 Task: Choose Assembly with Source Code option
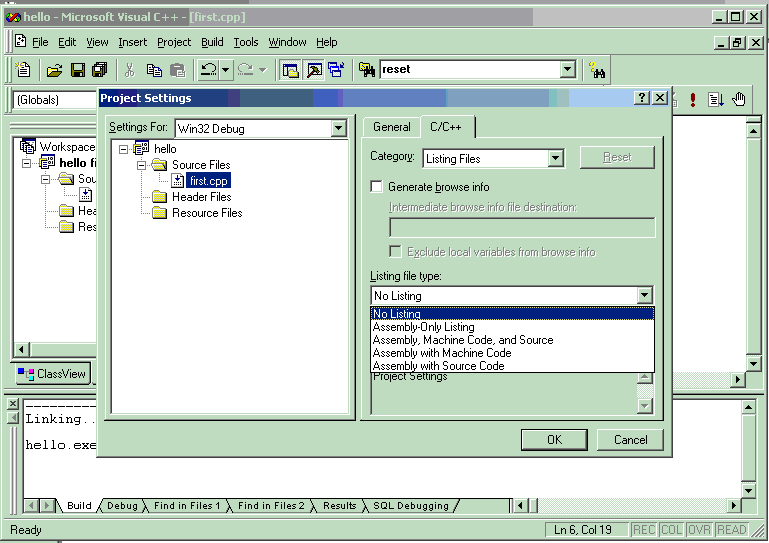click(x=513, y=366)
